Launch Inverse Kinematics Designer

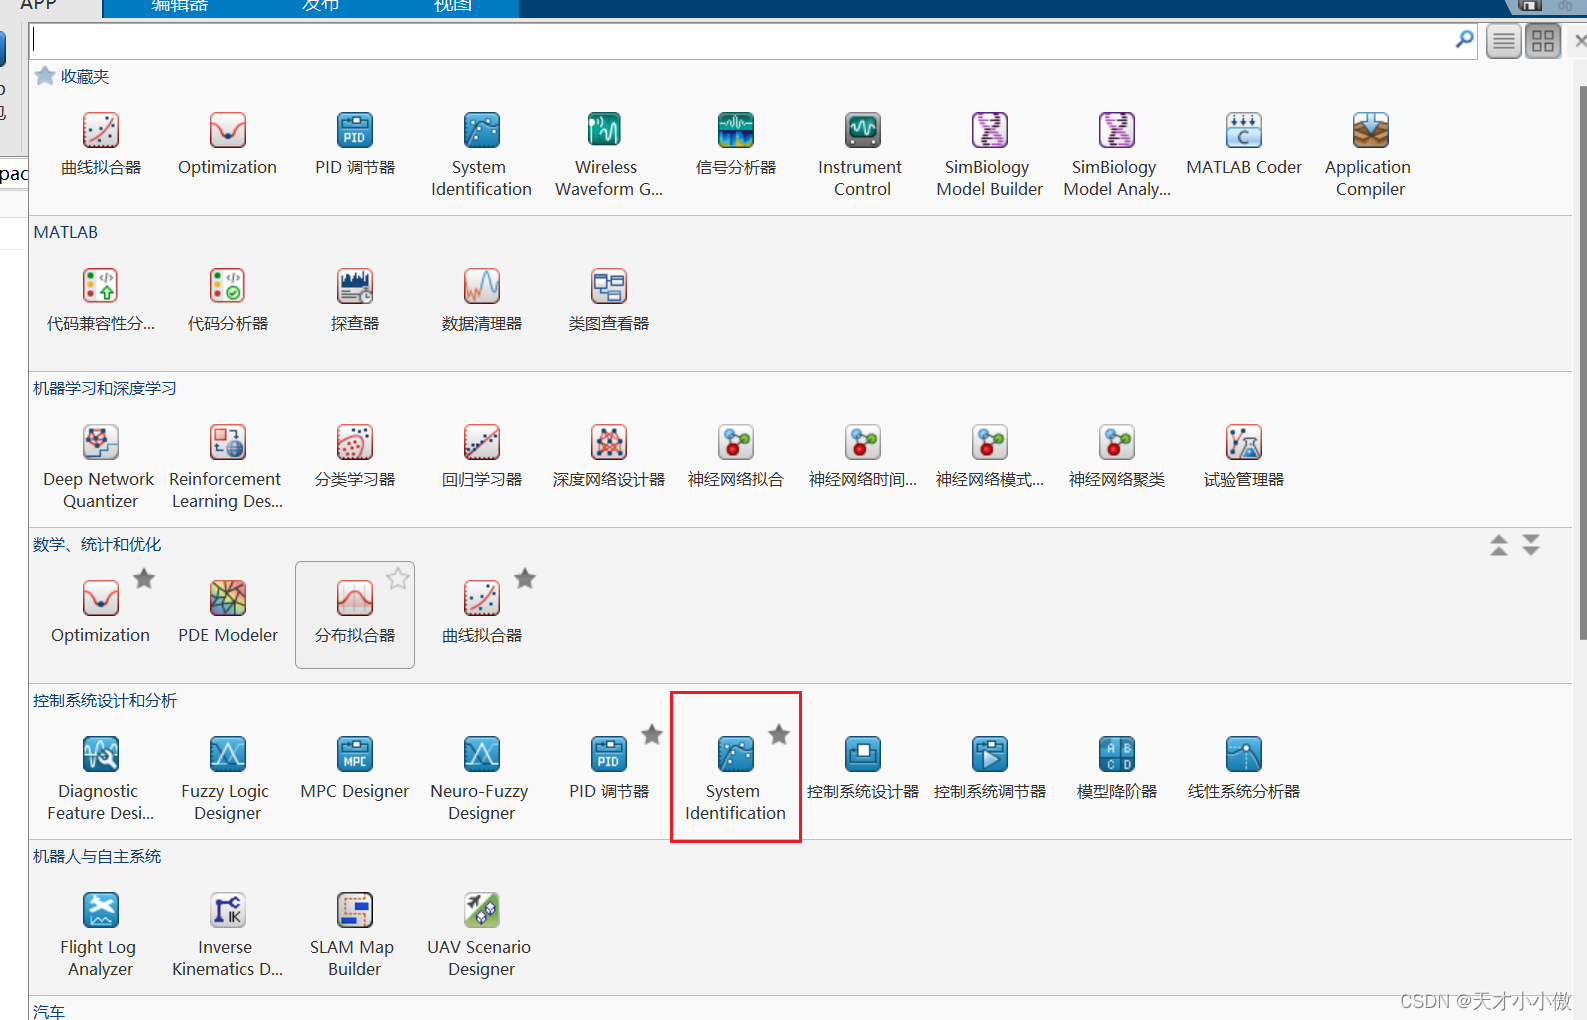pos(228,934)
